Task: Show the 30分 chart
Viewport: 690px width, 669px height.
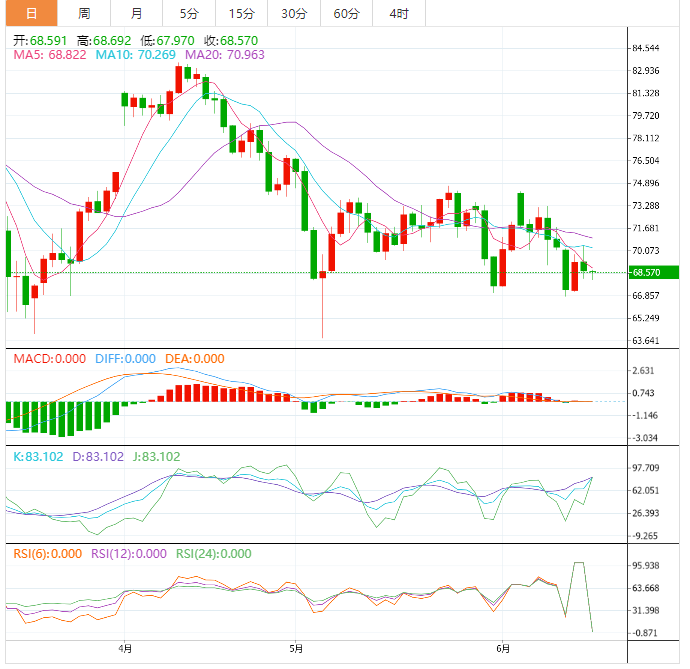Action: pos(294,13)
